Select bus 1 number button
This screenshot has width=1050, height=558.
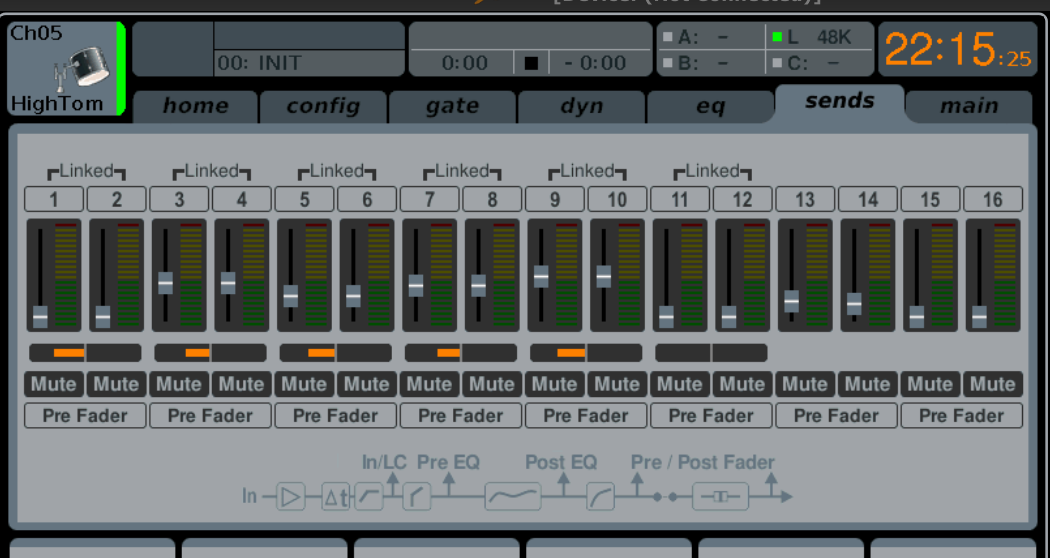coord(54,200)
